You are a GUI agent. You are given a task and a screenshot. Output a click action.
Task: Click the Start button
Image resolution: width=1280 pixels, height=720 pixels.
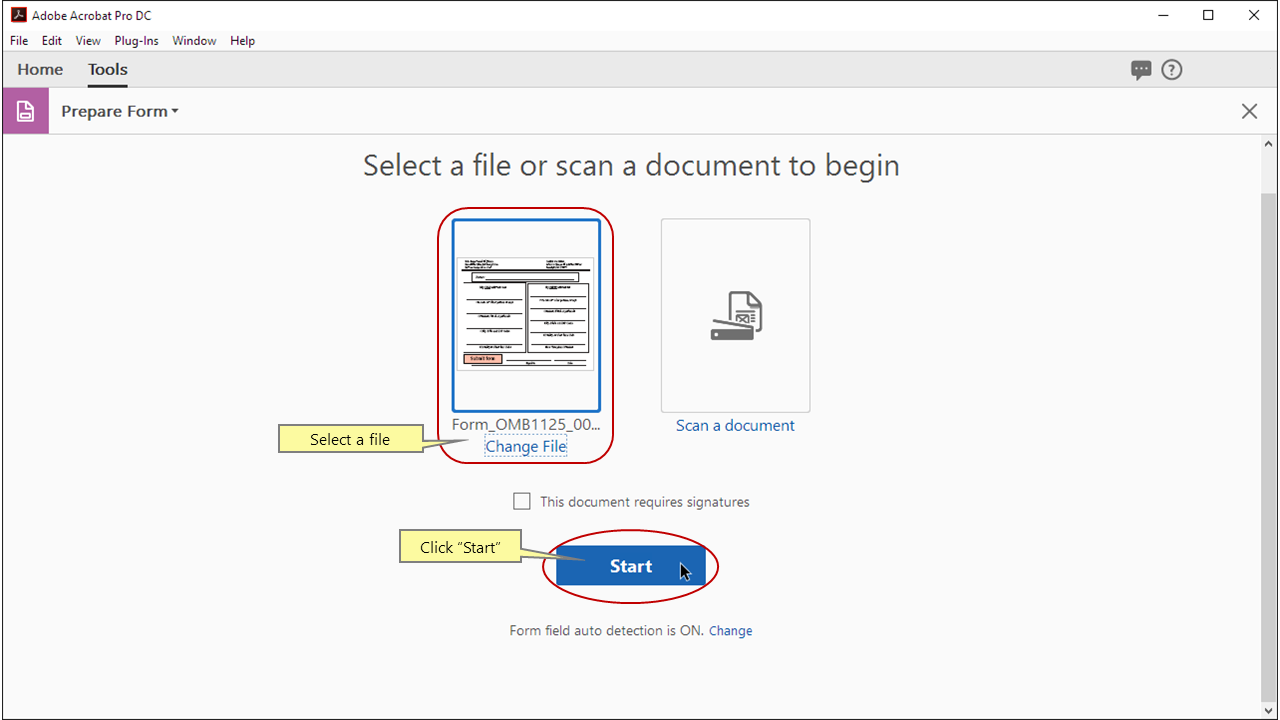pos(630,566)
